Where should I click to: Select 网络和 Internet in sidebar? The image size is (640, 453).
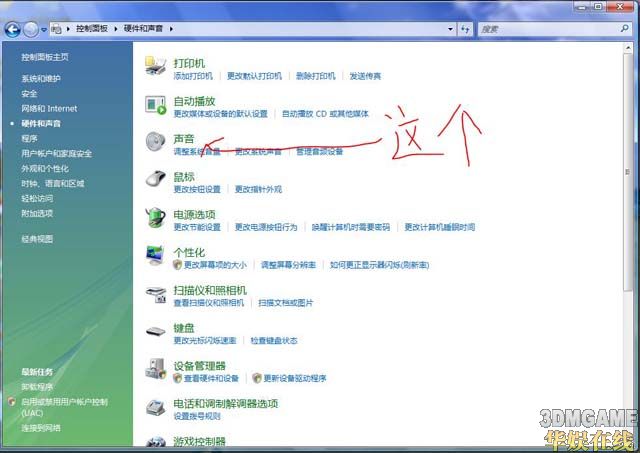(x=49, y=109)
